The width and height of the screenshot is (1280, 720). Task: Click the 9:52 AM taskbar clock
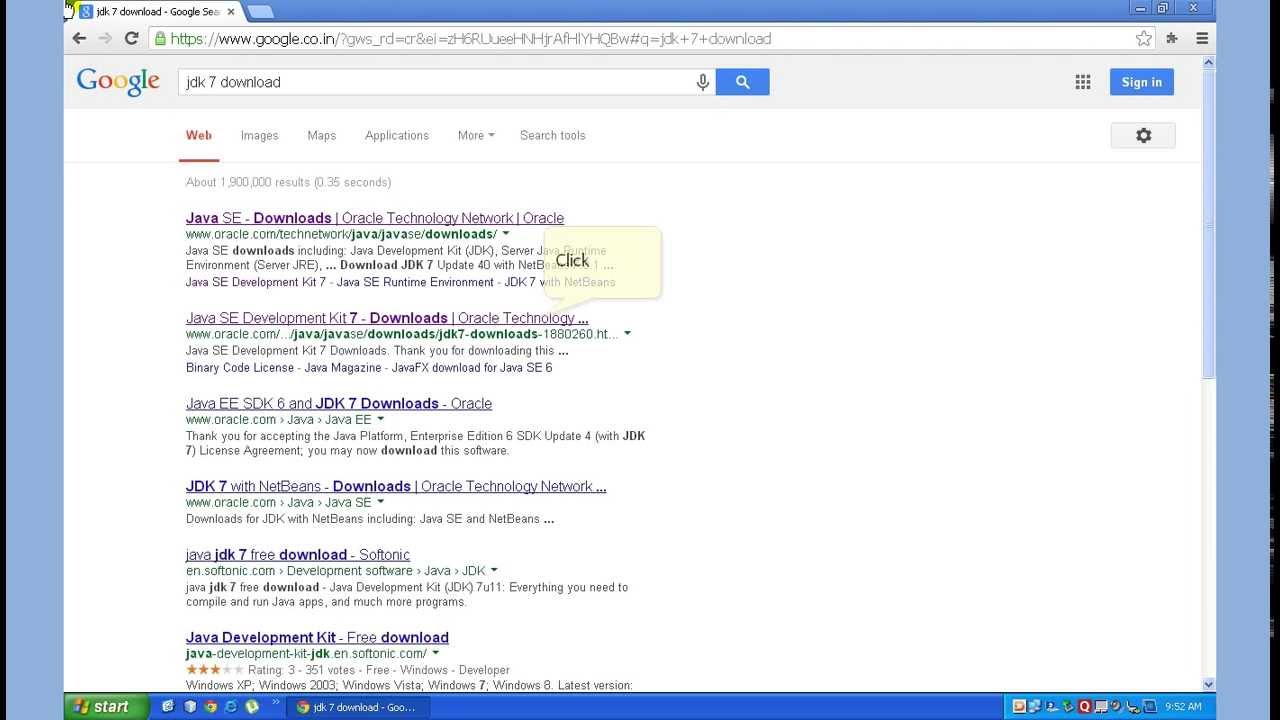tap(1185, 706)
